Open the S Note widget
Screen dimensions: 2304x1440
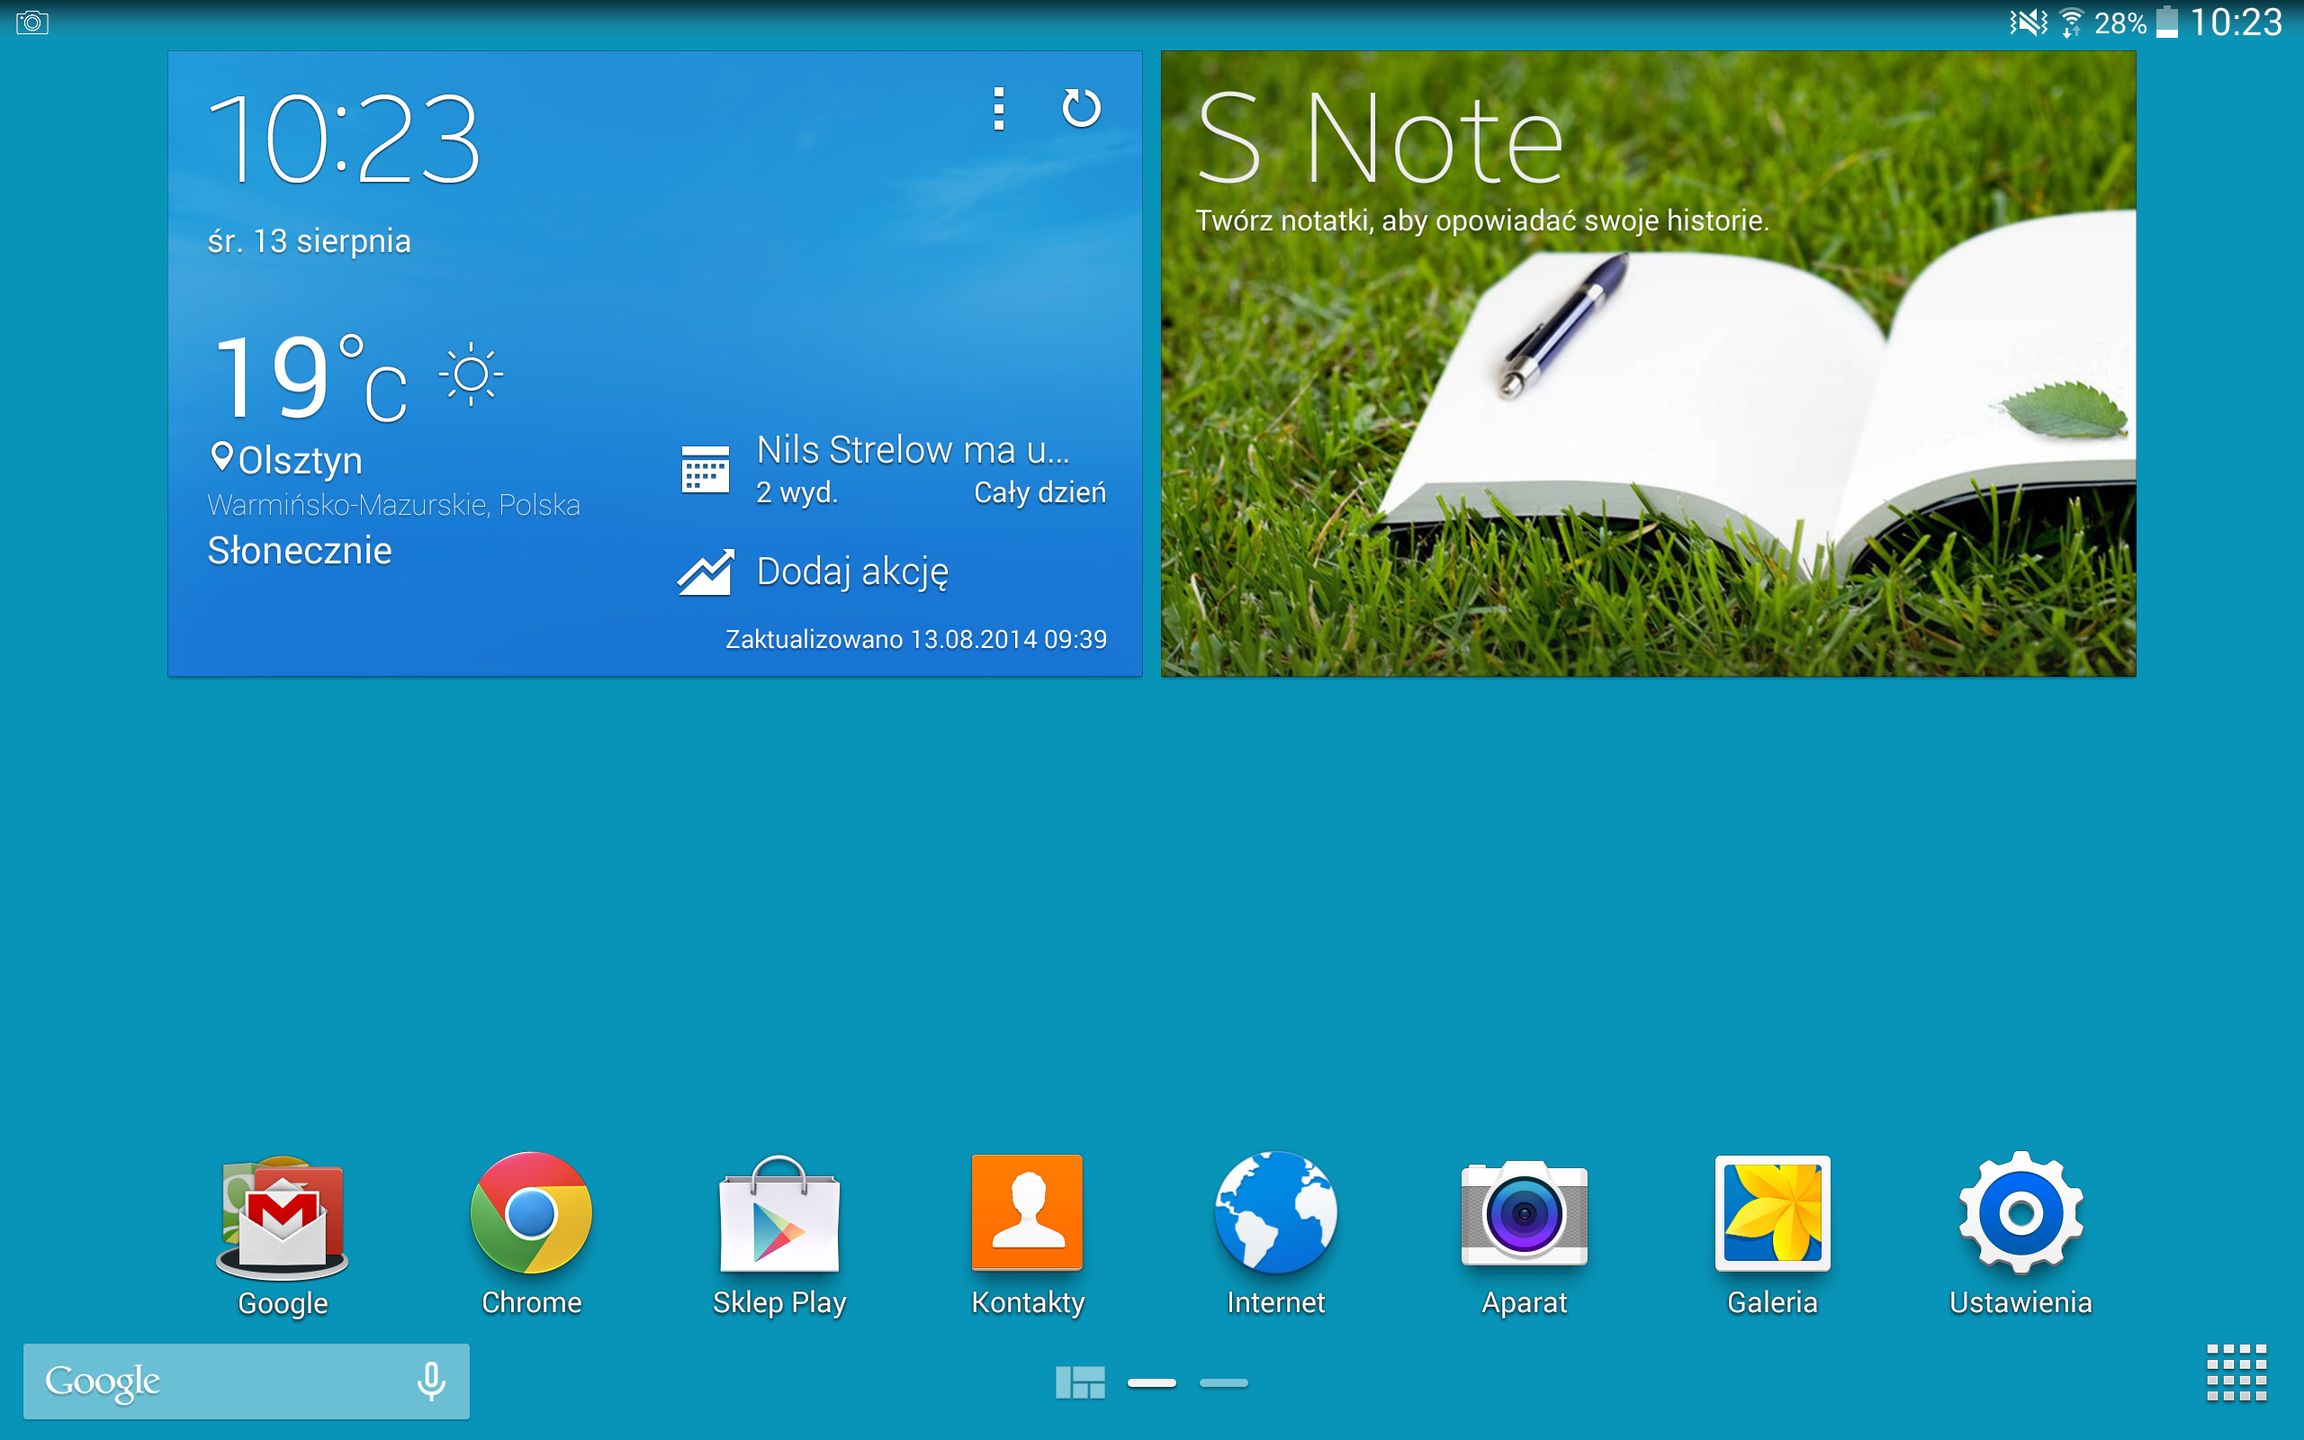[1647, 364]
